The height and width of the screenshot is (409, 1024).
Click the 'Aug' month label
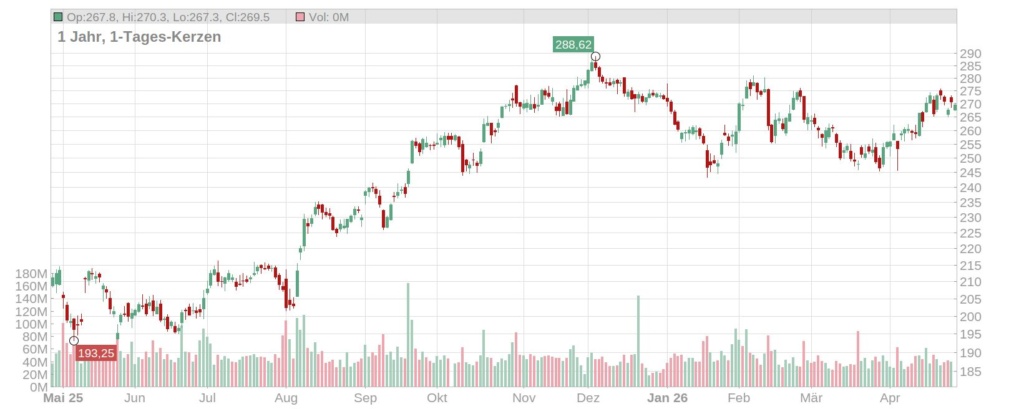pos(286,398)
